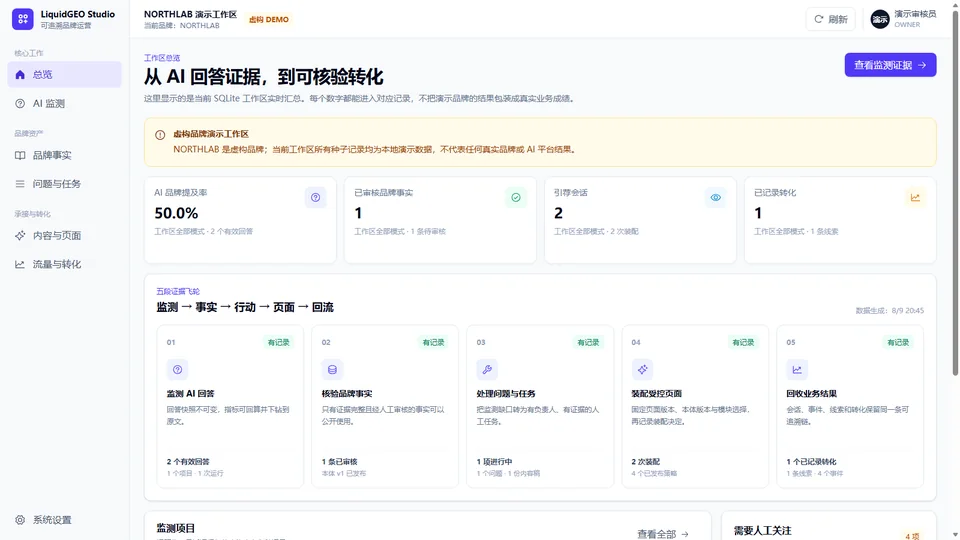Open the 回收业务结果 card title
The height and width of the screenshot is (540, 960).
point(812,394)
